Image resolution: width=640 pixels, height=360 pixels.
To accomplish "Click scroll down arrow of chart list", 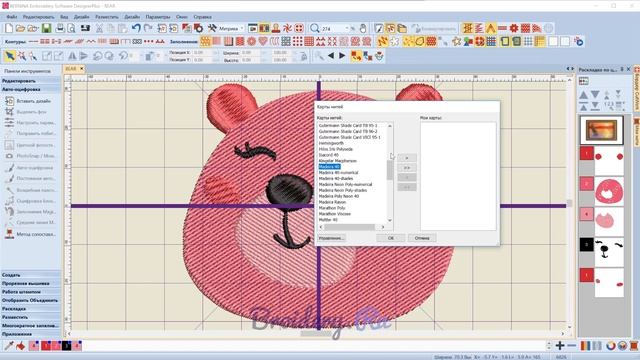I will point(390,220).
